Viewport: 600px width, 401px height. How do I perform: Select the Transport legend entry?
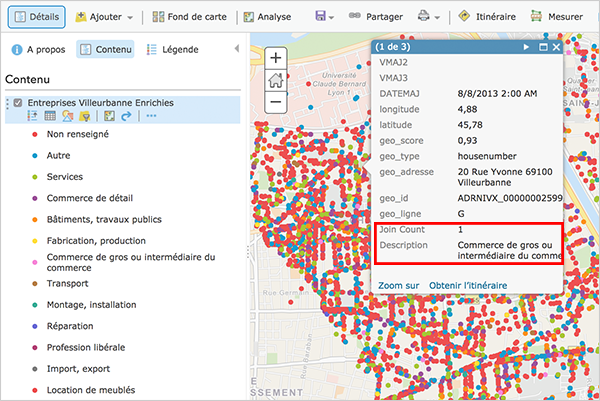tap(67, 284)
